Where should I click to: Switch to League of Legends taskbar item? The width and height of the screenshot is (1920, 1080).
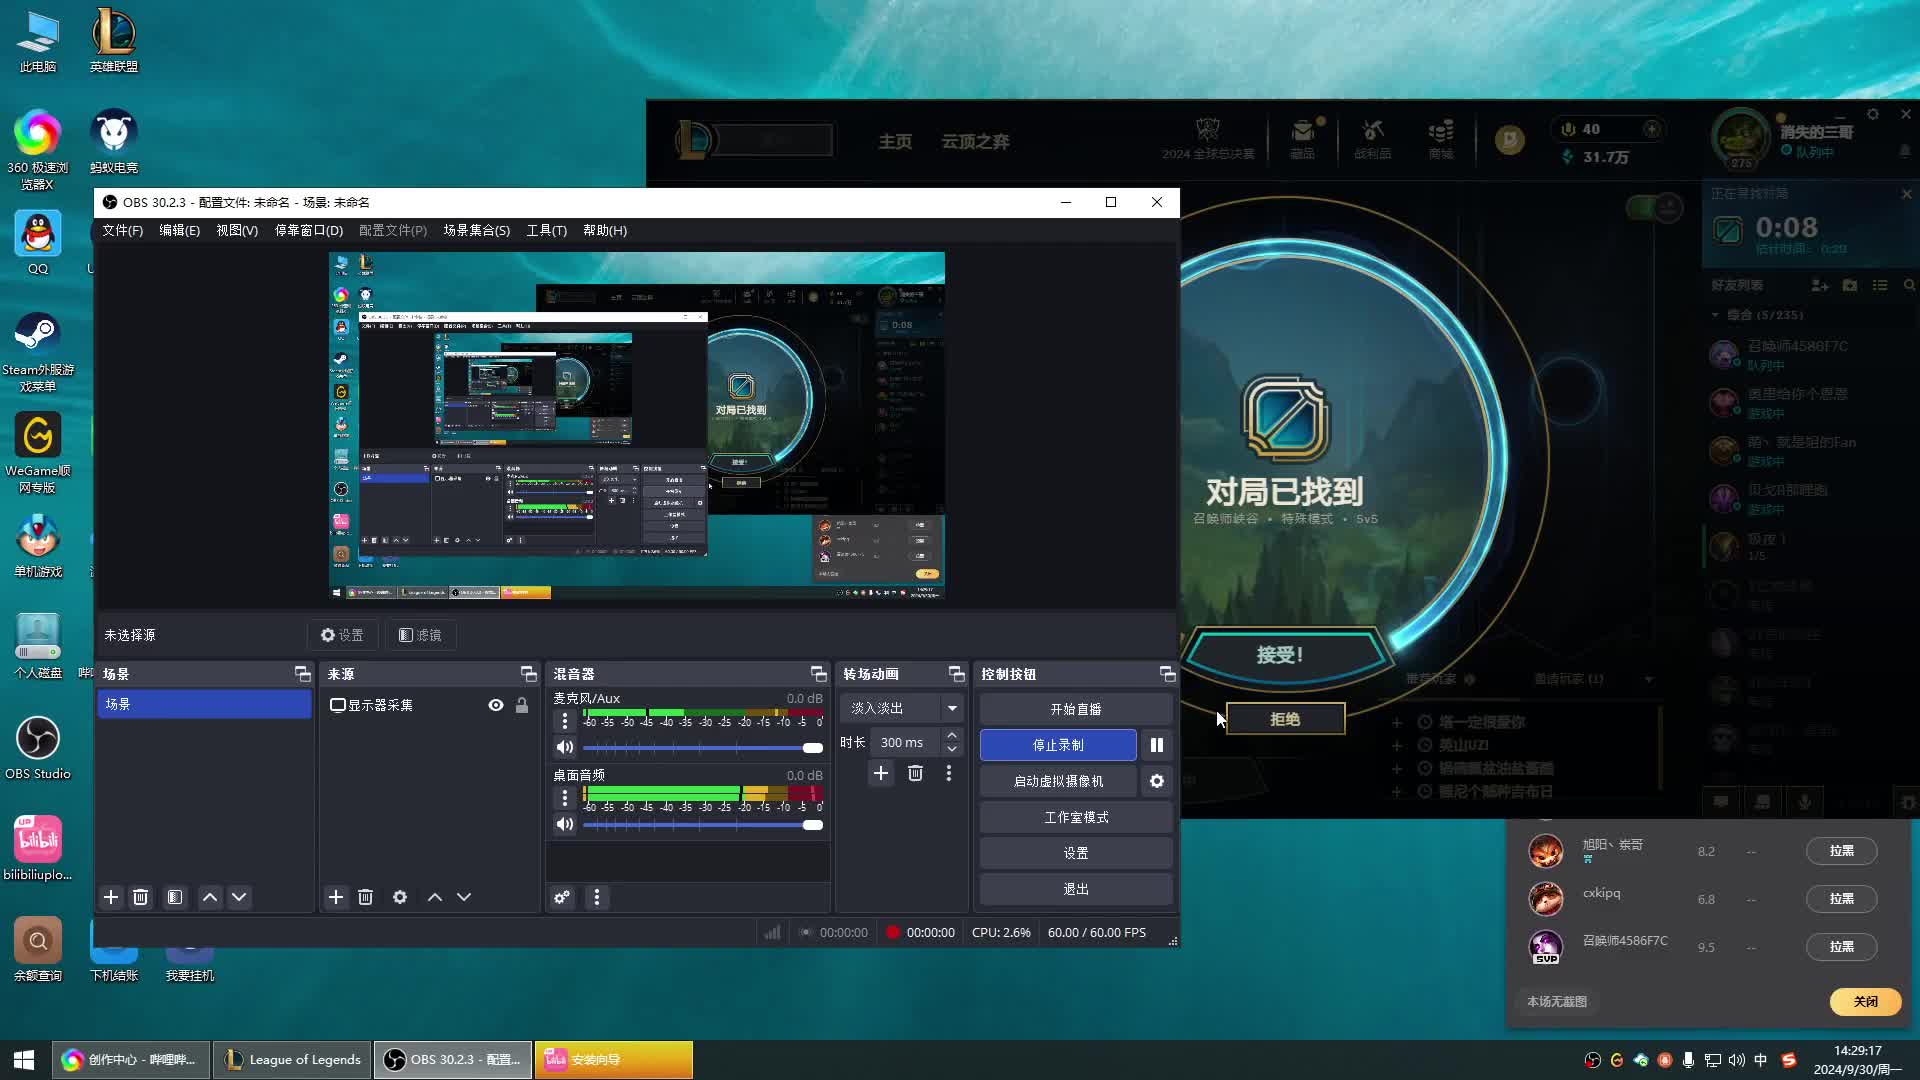click(x=292, y=1060)
